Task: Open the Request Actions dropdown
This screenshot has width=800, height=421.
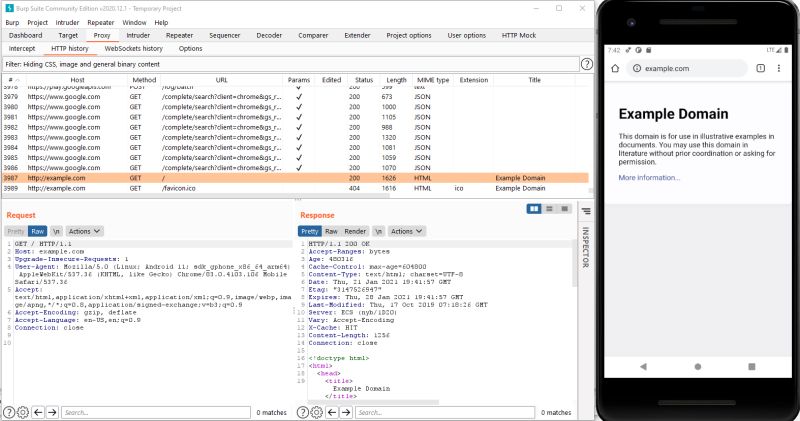Action: point(84,231)
